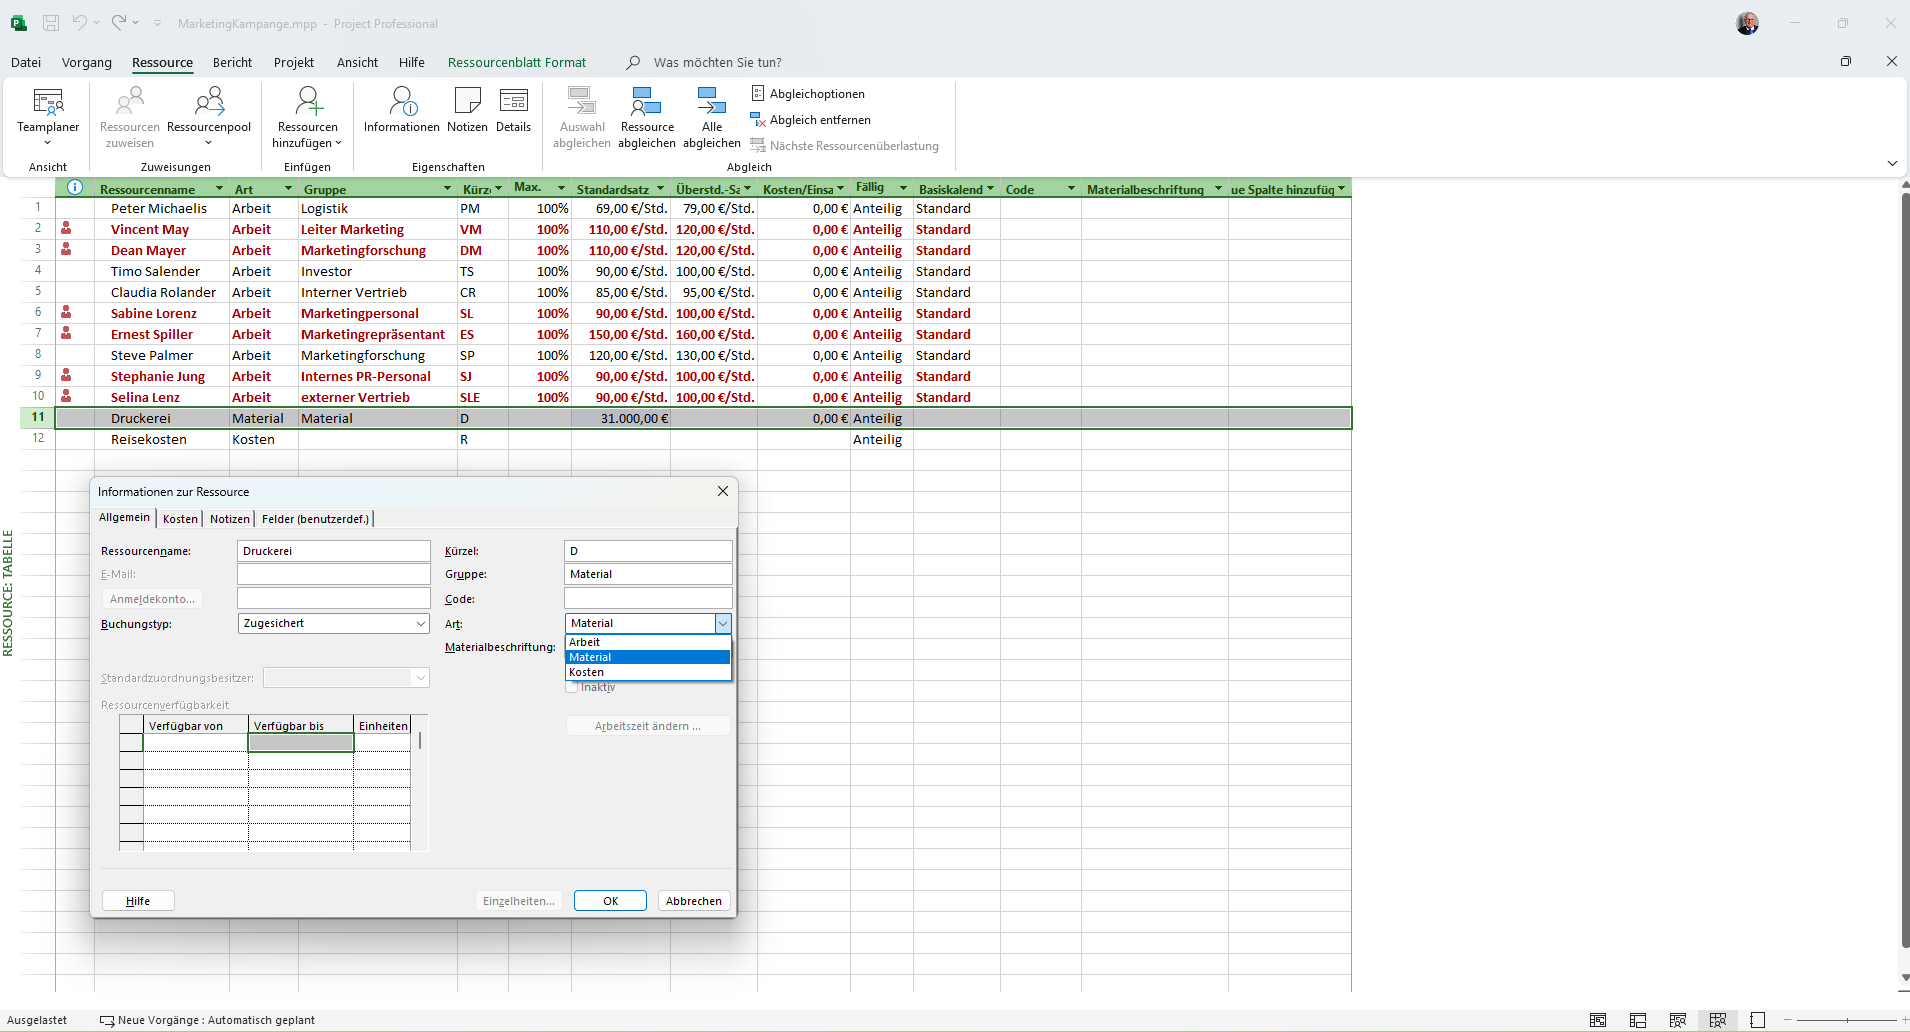Open the Ressourcenpool menu
The width and height of the screenshot is (1910, 1032).
[x=209, y=117]
